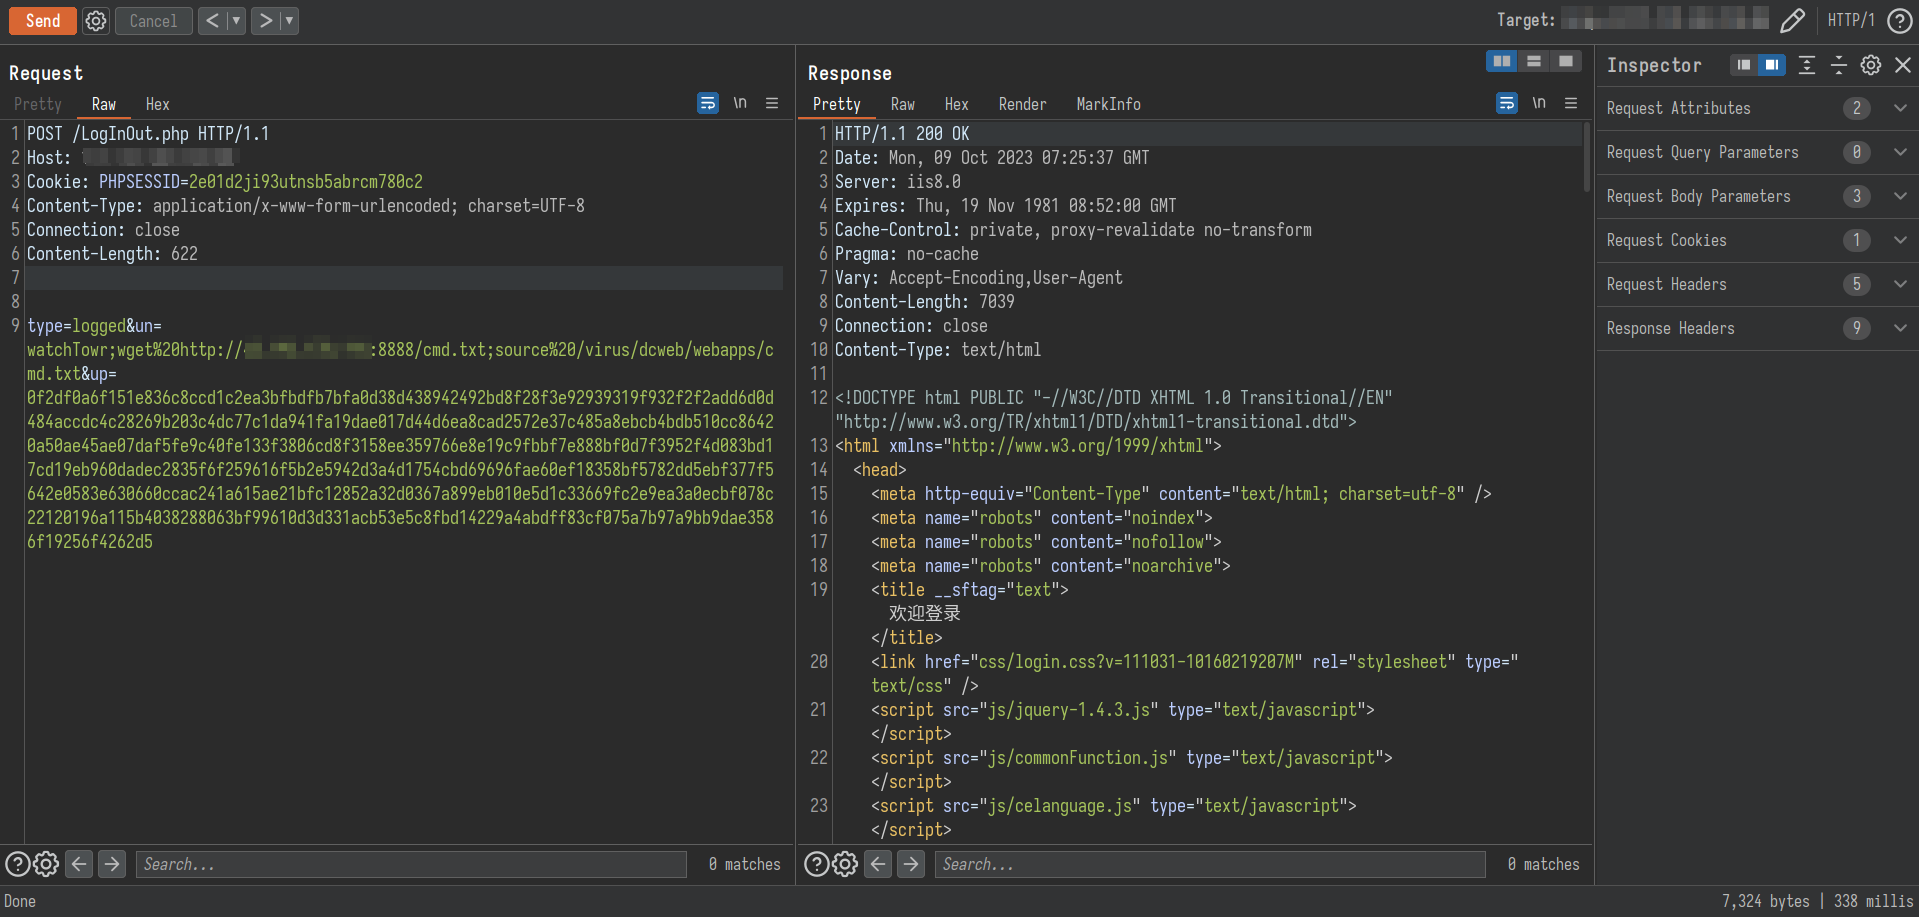Toggle non-printable characters in Request panel
This screenshot has width=1919, height=917.
tap(740, 103)
